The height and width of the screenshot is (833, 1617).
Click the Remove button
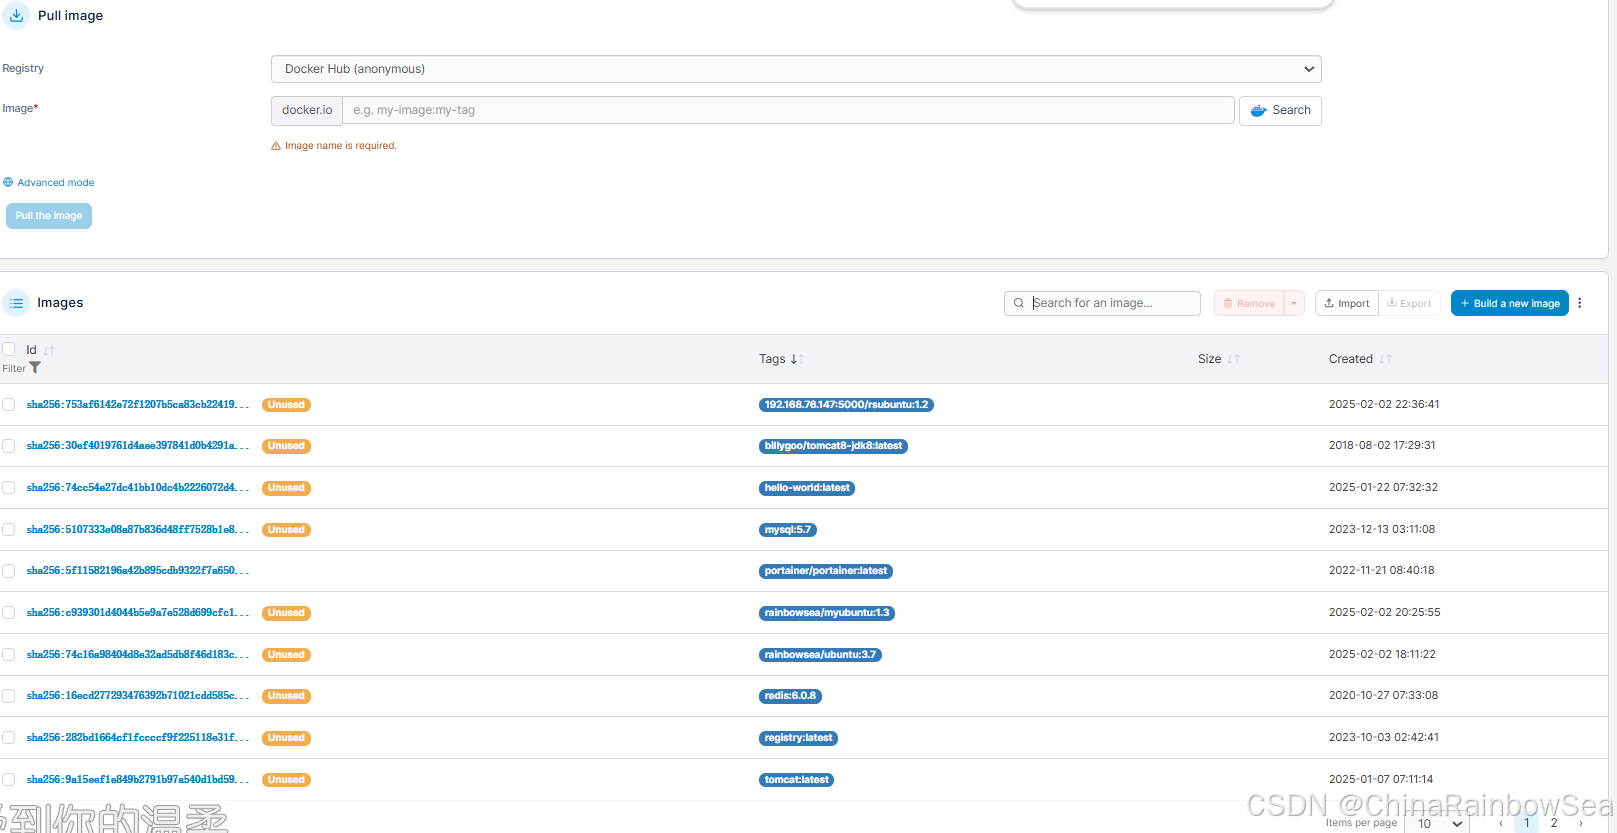pos(1249,303)
